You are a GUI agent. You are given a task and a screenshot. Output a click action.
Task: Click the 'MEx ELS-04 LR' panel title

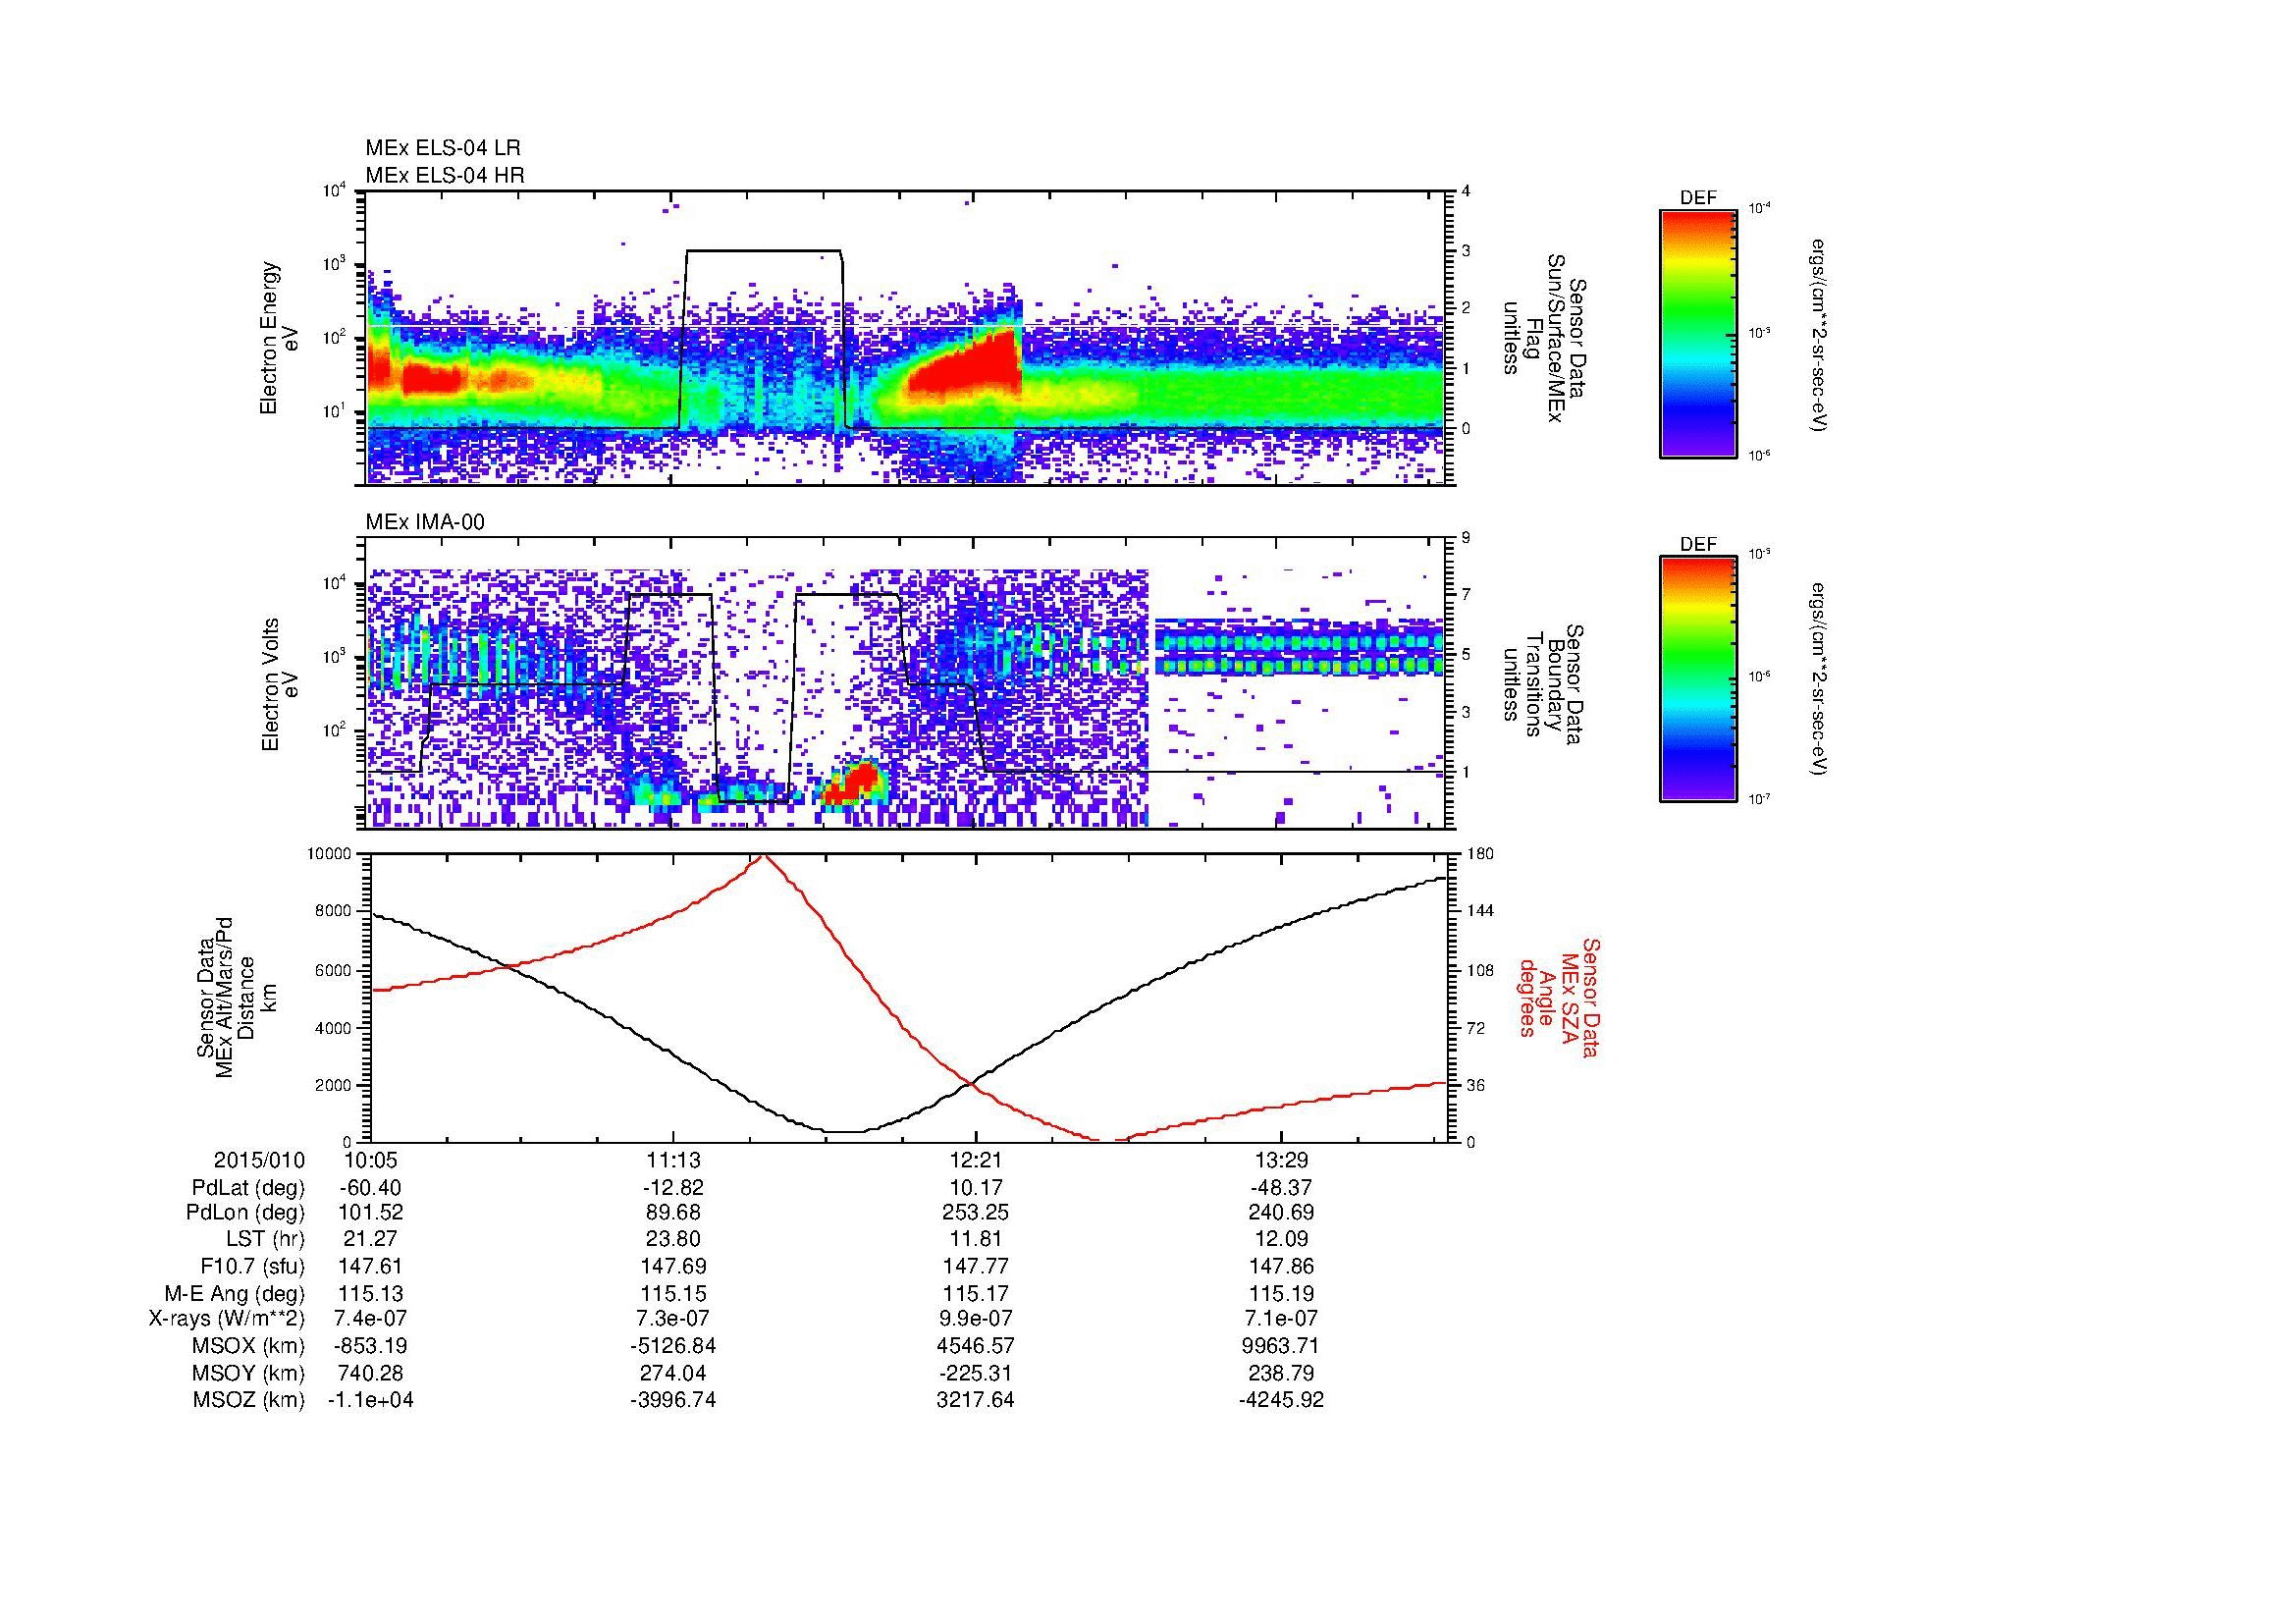(x=443, y=148)
